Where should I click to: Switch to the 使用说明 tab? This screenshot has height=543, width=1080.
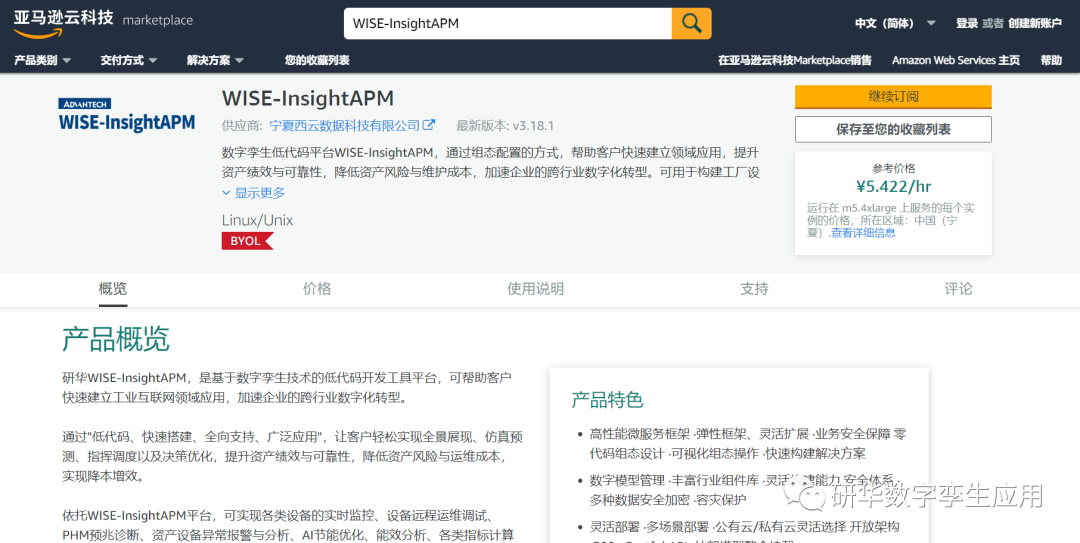point(536,289)
